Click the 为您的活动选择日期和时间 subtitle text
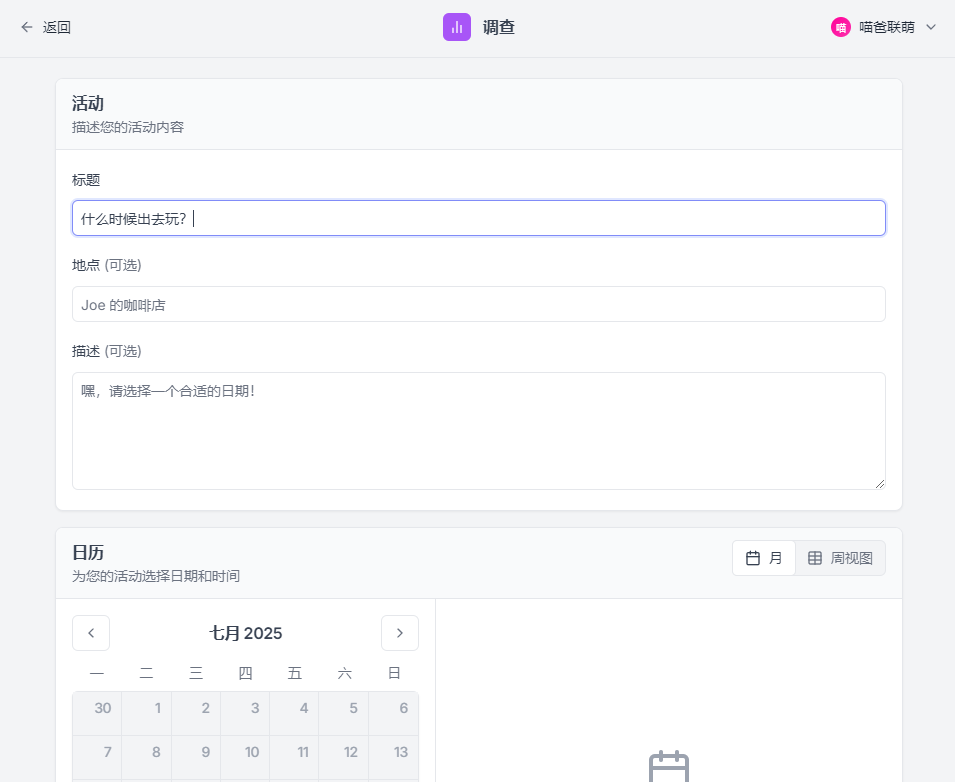This screenshot has height=782, width=955. tap(156, 576)
